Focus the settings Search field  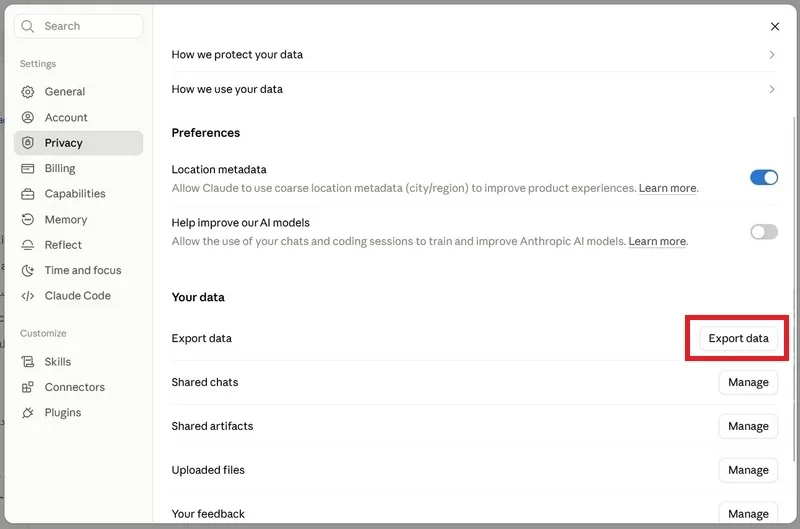[79, 26]
